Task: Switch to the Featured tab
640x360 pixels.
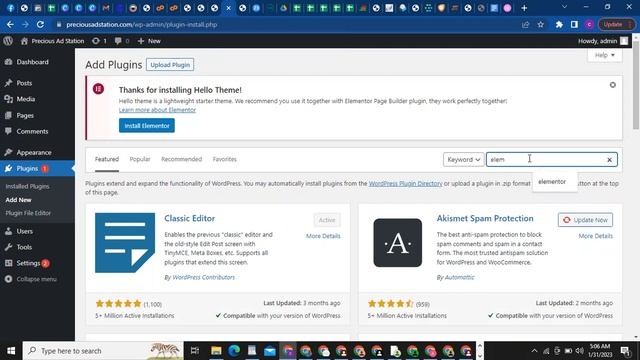Action: click(107, 159)
